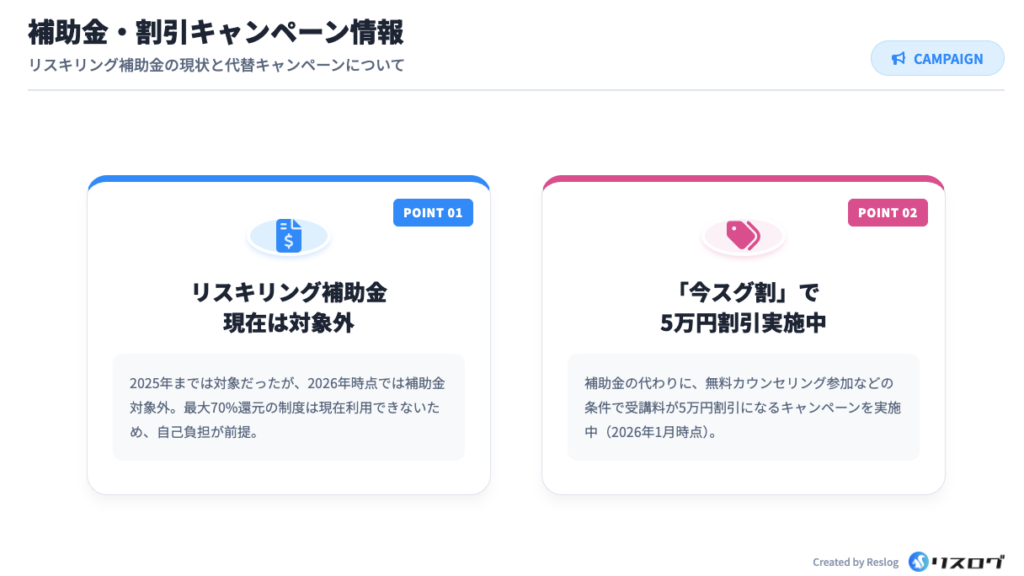Click the POINT 02 pink label
The image size is (1024, 576).
pyautogui.click(x=887, y=213)
